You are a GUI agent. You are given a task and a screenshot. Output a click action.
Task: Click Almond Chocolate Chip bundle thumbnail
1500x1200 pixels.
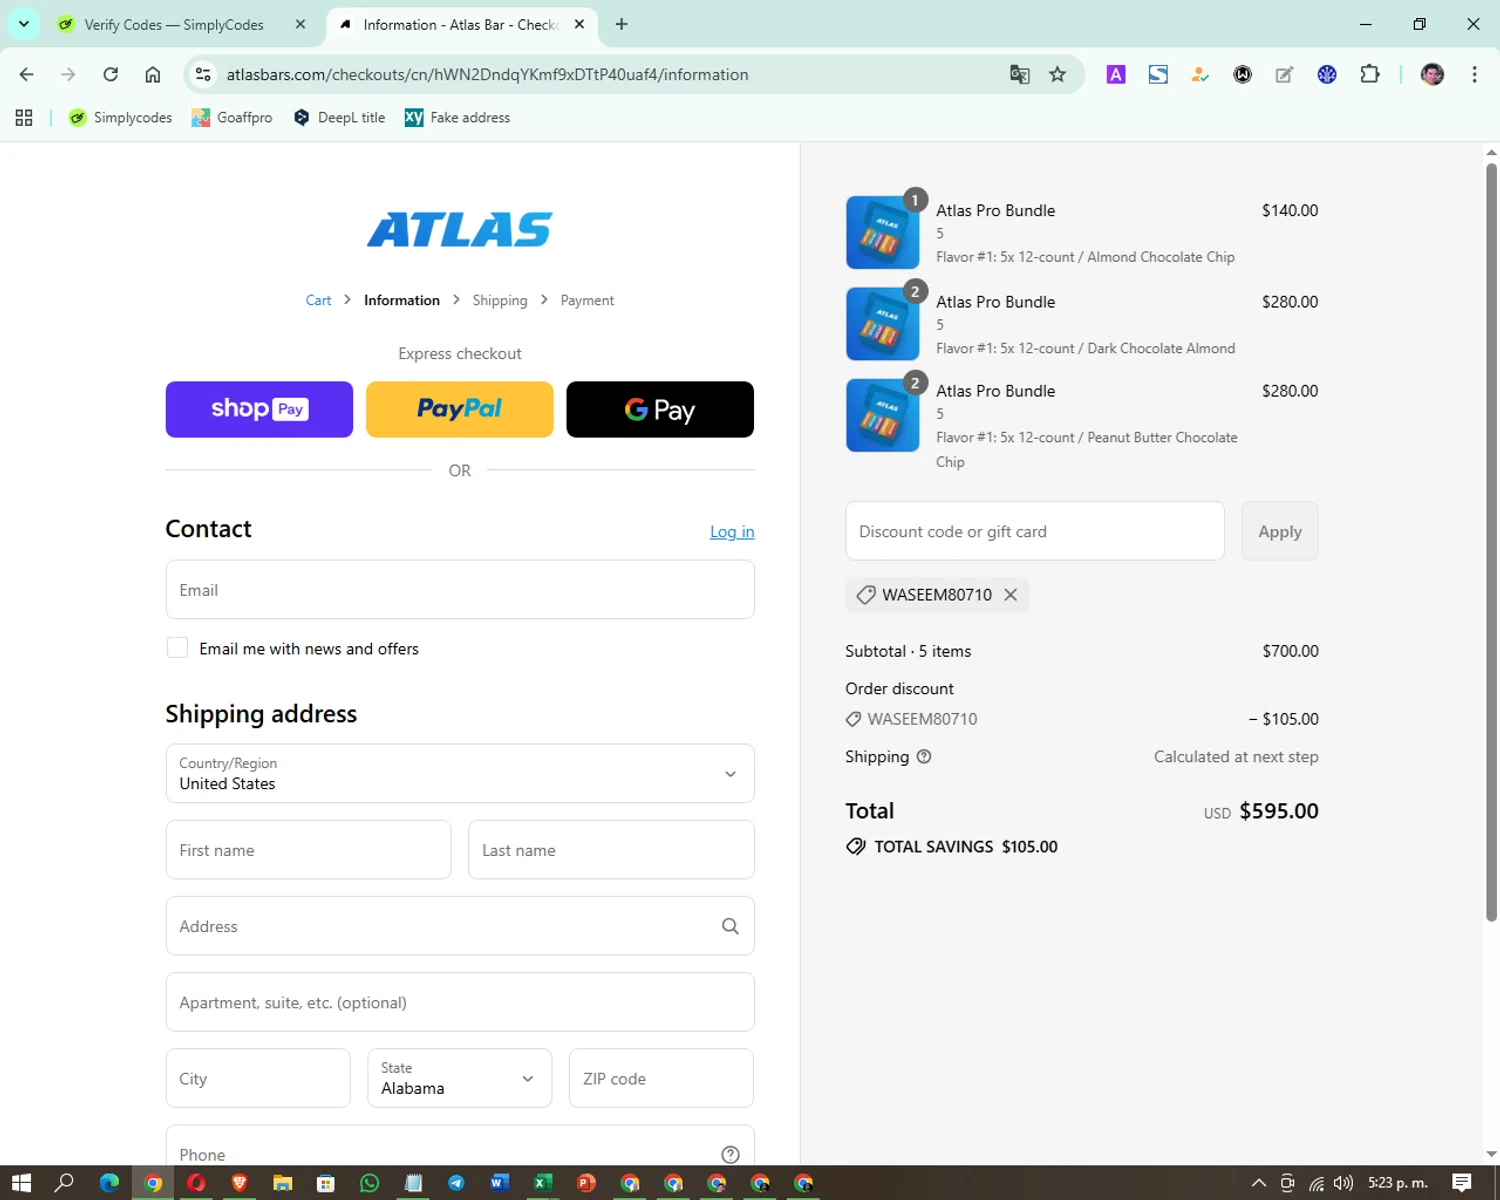(x=883, y=233)
